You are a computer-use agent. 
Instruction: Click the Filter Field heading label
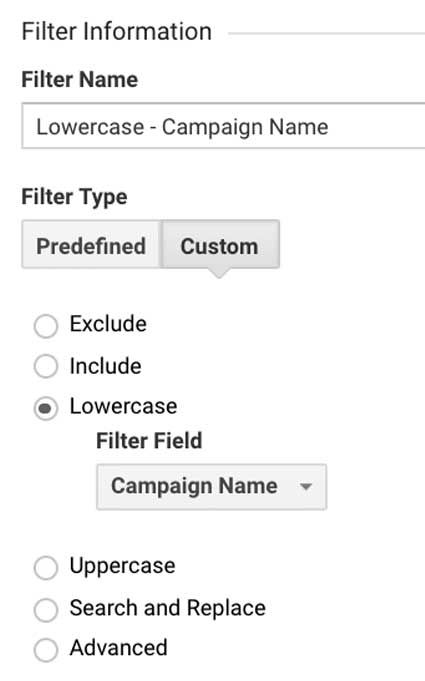[149, 440]
